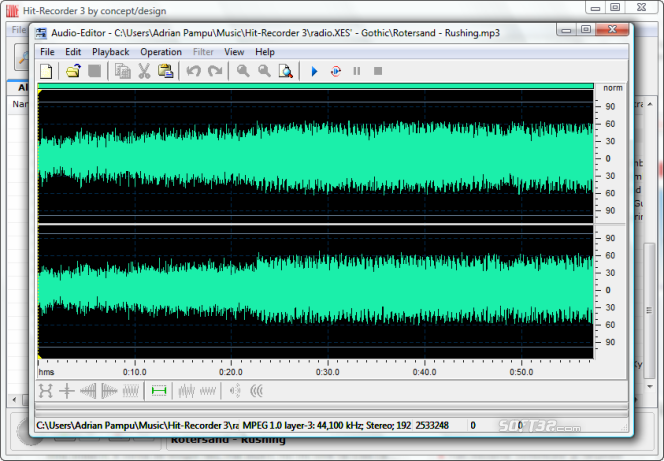Click the tall waveform amplify icon
This screenshot has width=664, height=461.
click(x=187, y=391)
